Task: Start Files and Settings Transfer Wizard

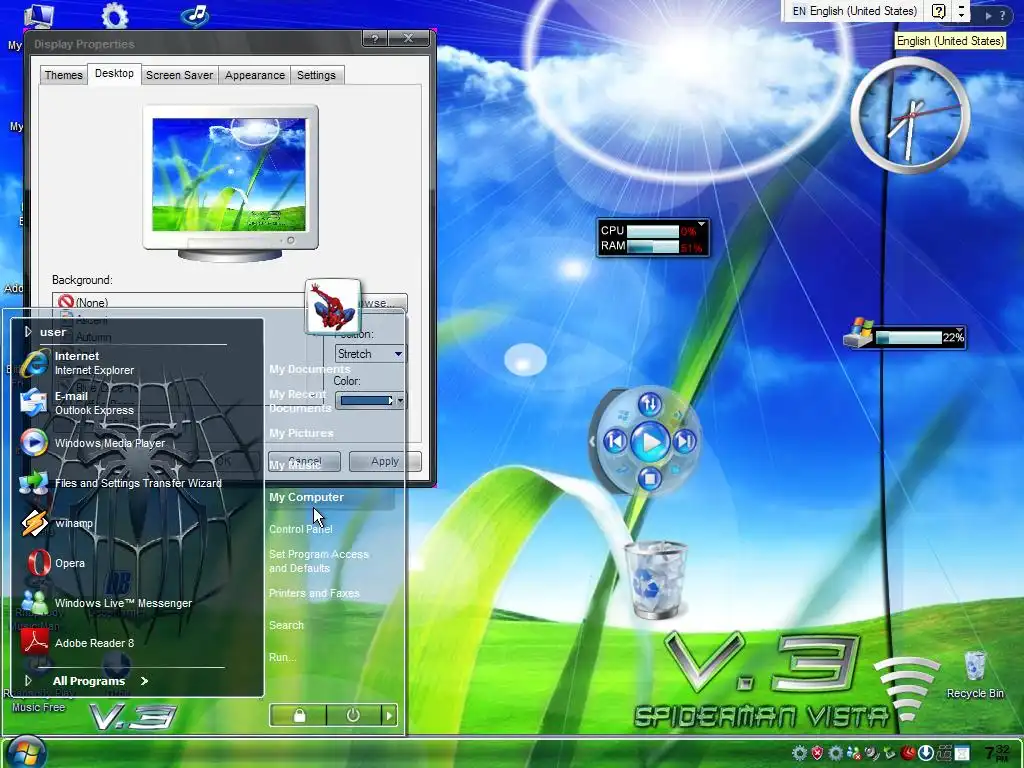Action: pyautogui.click(x=137, y=483)
